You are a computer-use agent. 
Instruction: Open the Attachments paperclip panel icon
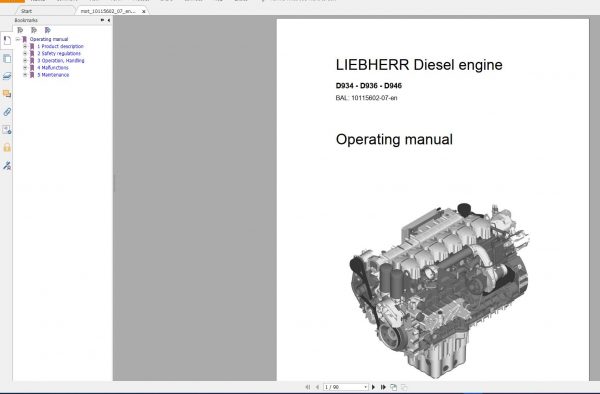(7, 112)
